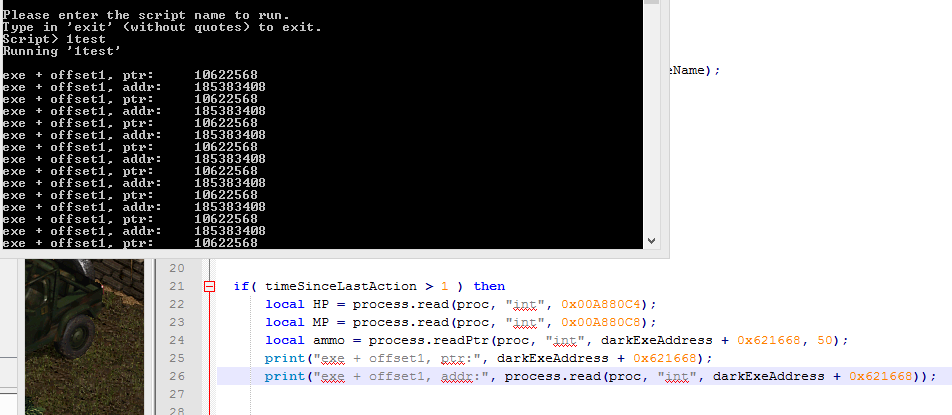This screenshot has width=952, height=415.
Task: Place cursor on the 'then' keyword
Action: [489, 286]
